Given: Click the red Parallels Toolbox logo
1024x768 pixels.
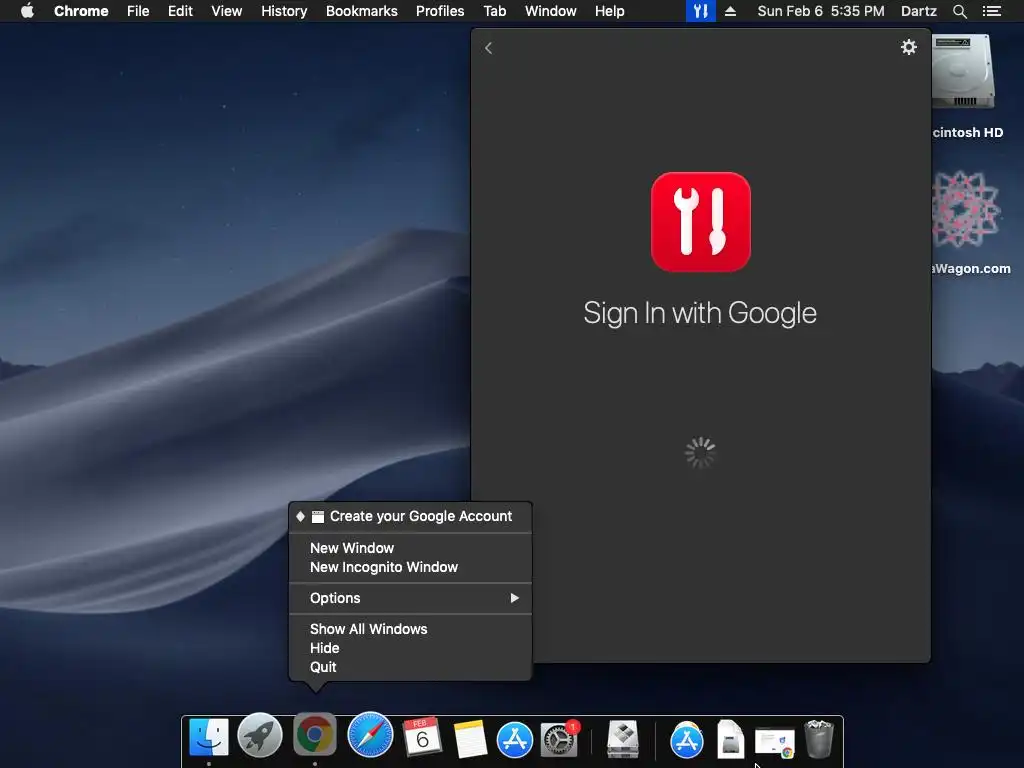Looking at the screenshot, I should click(700, 222).
